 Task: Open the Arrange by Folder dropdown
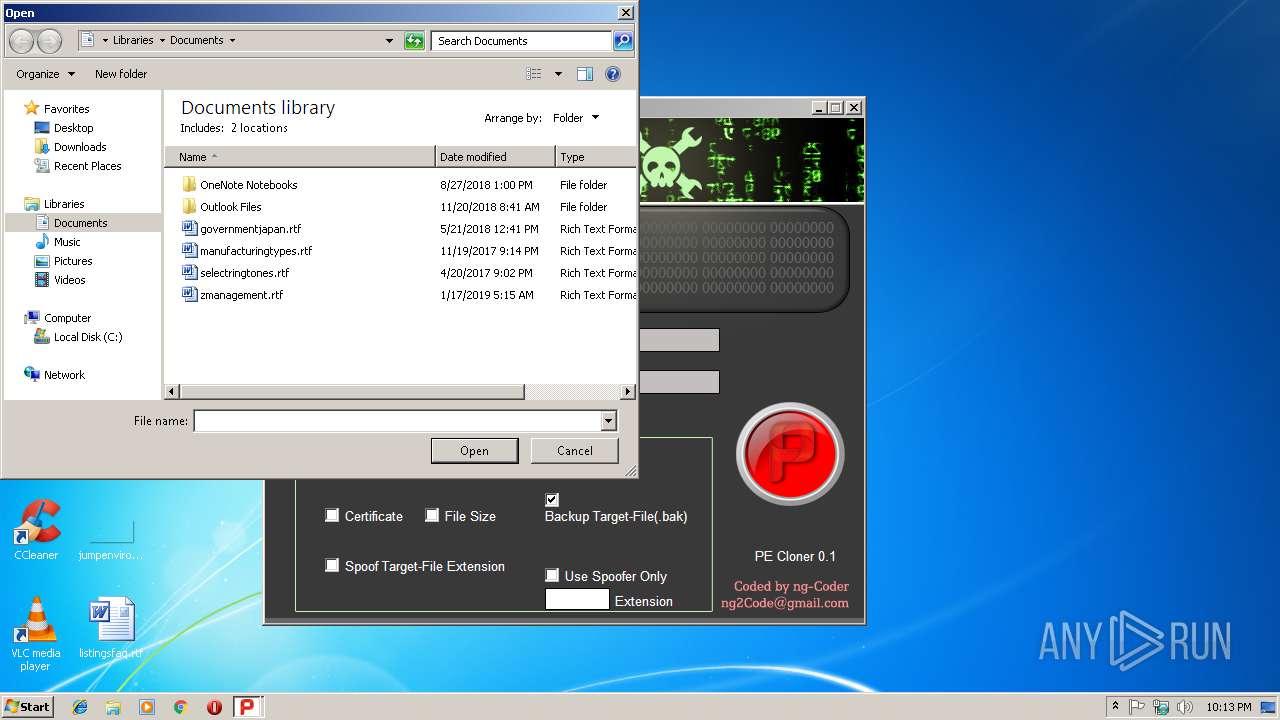click(576, 118)
